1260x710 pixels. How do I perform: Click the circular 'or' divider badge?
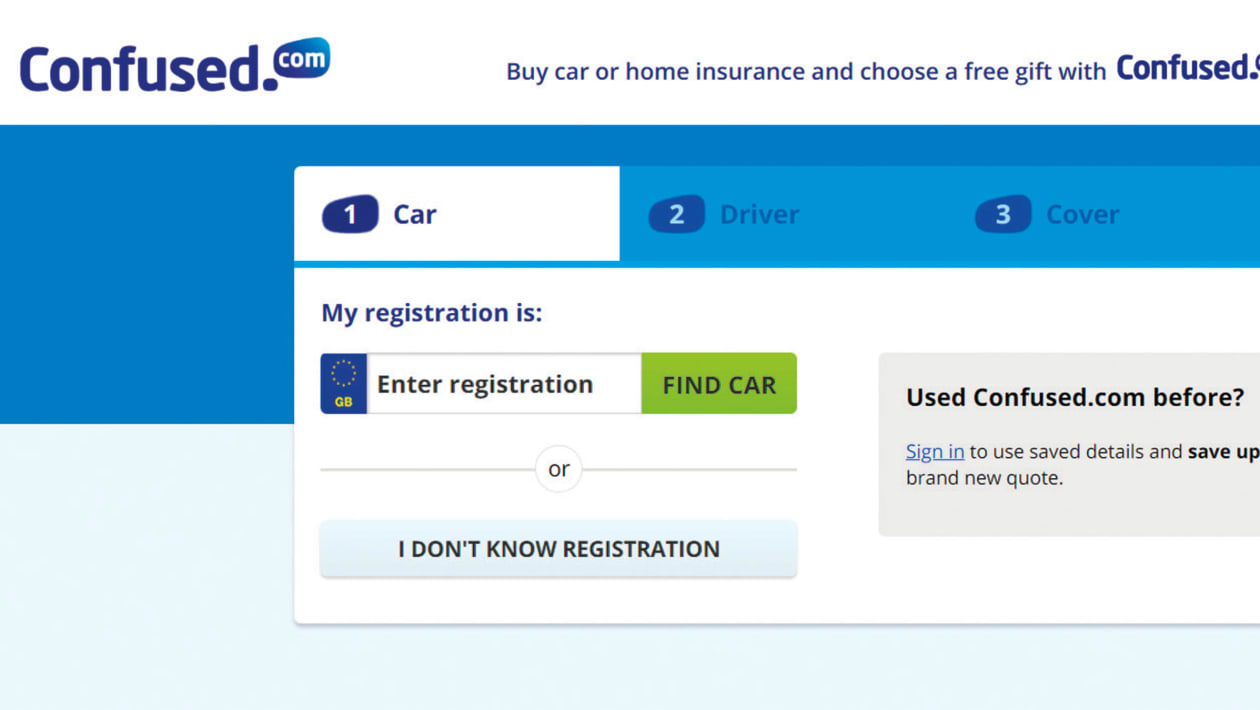[558, 468]
